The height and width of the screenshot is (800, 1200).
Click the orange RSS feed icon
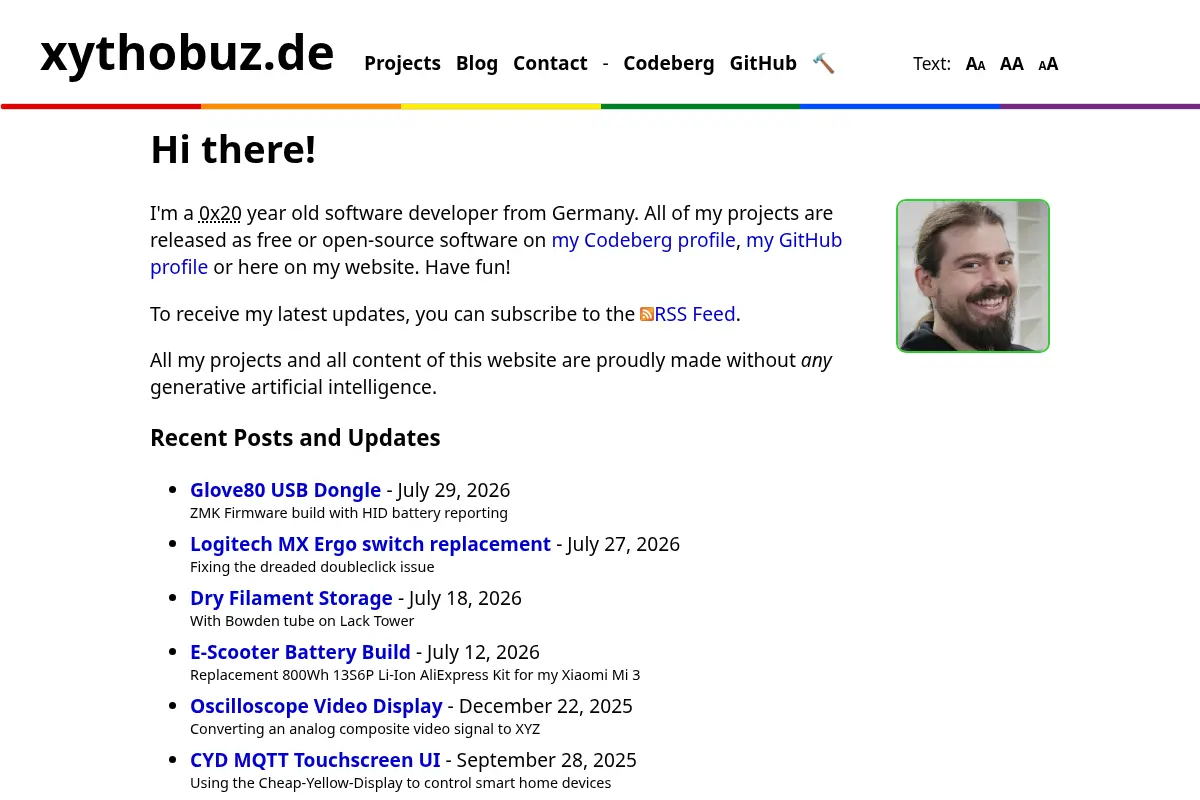[x=647, y=314]
